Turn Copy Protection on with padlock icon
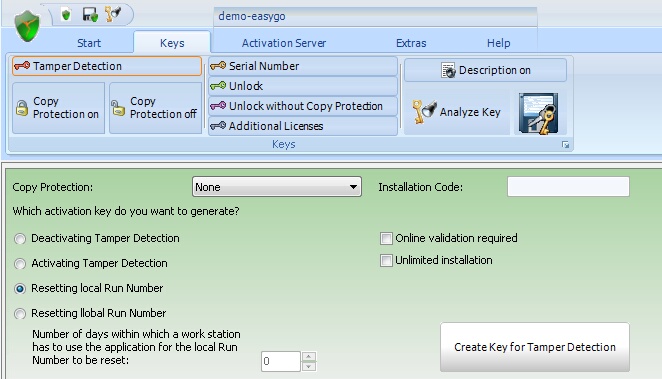The image size is (662, 379). point(58,108)
